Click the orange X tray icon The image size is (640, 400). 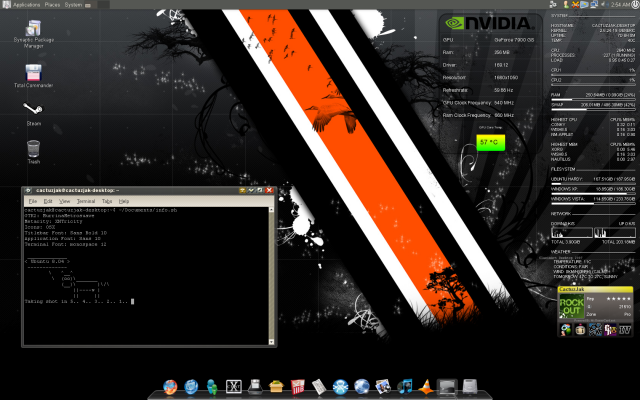[x=575, y=4]
